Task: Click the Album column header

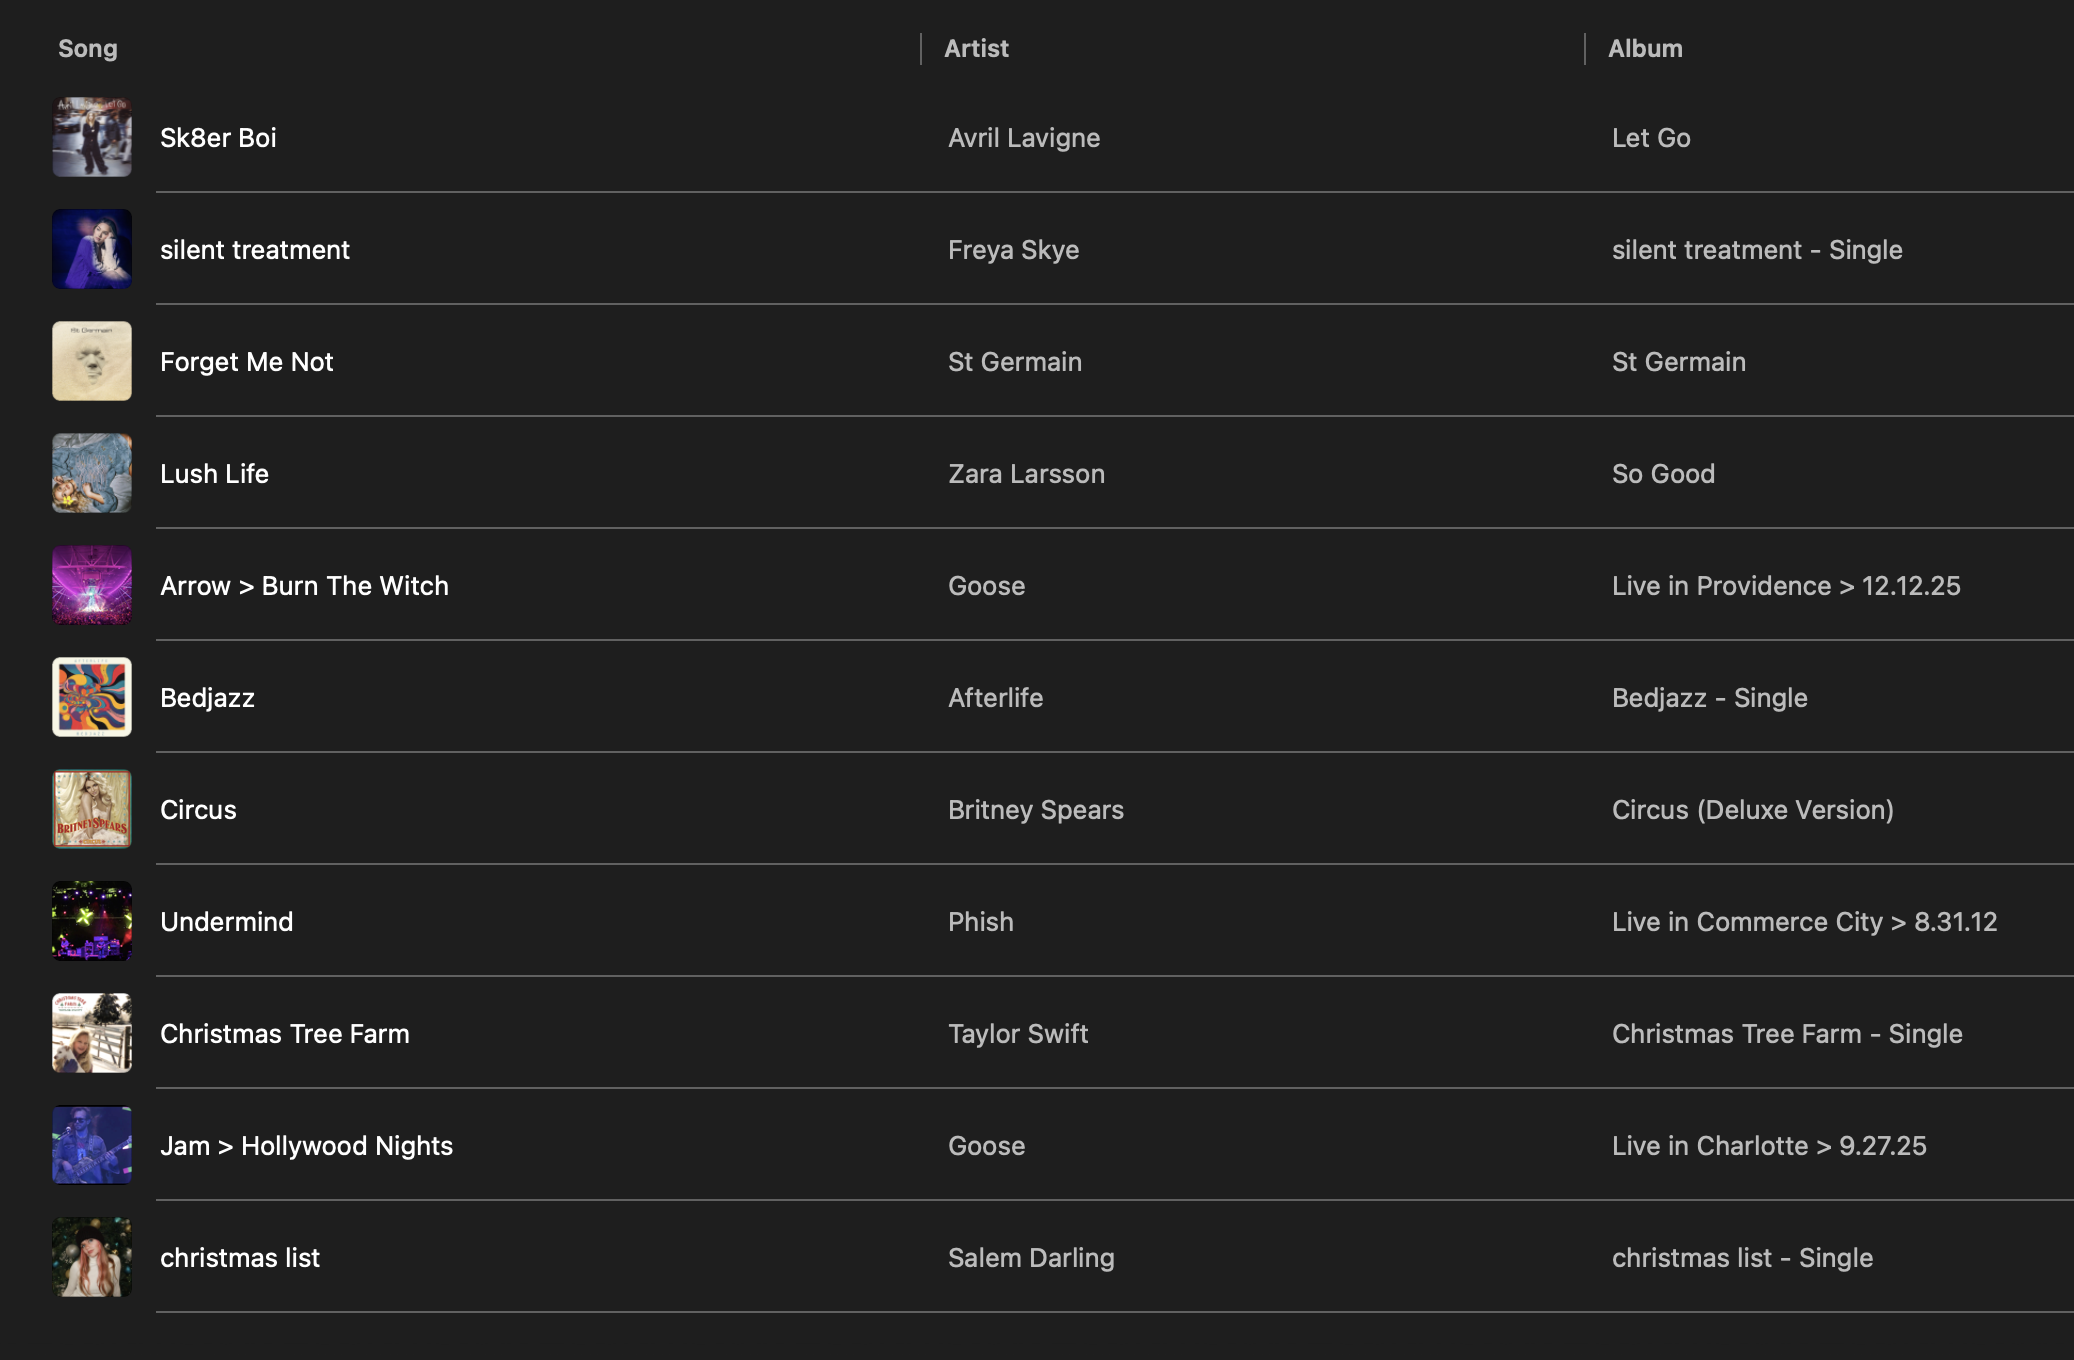Action: pyautogui.click(x=1645, y=48)
